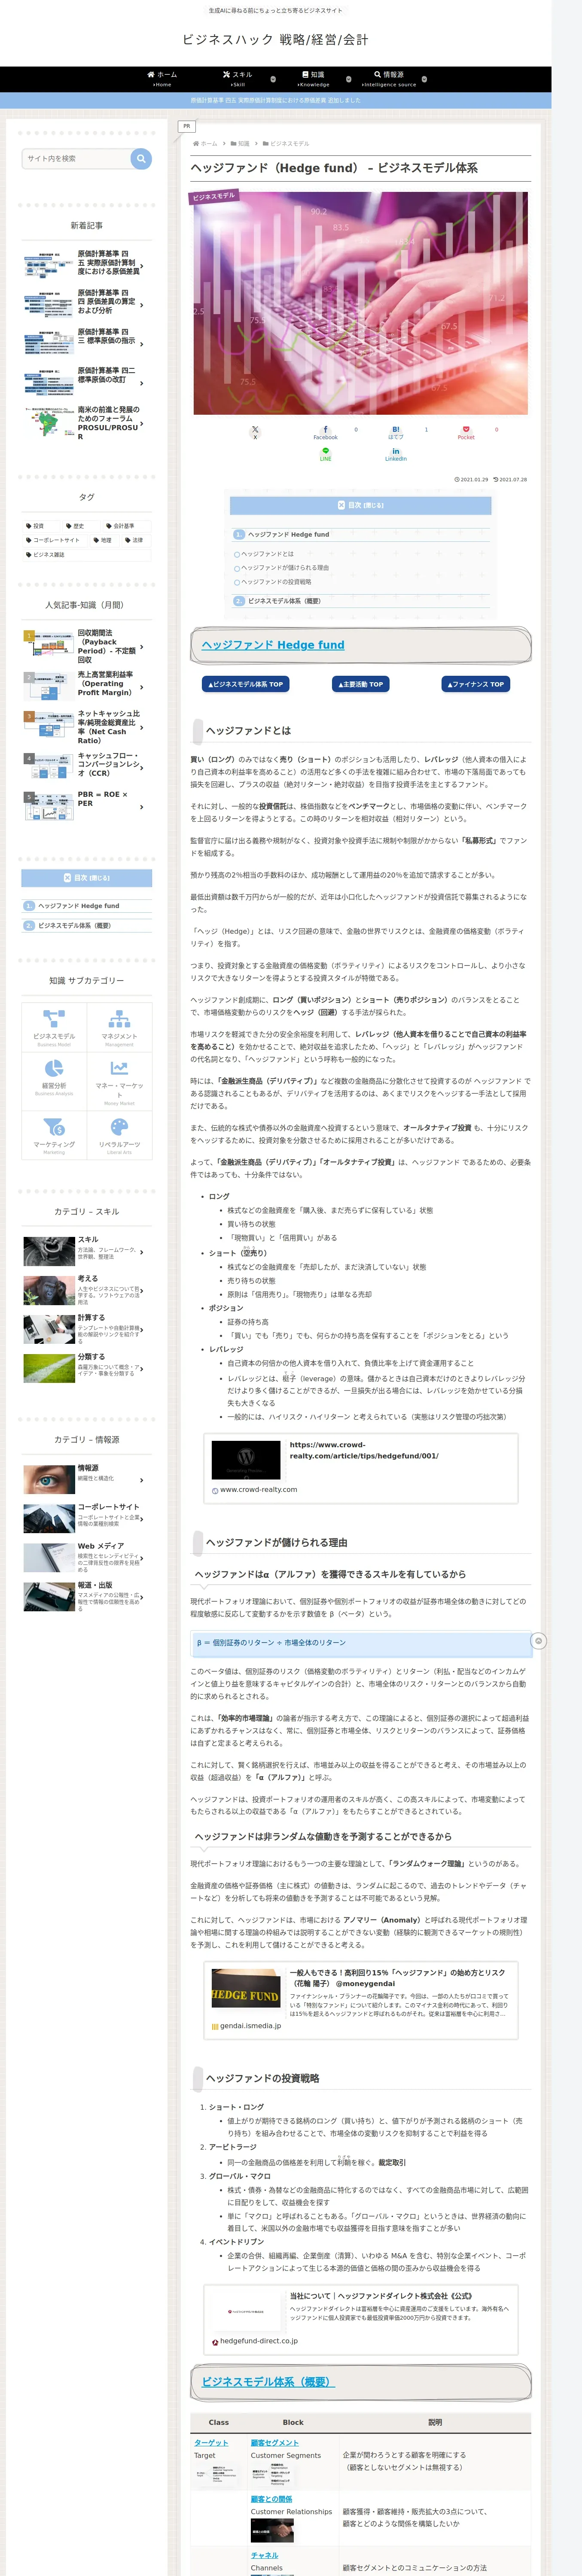Expand the 情報源 menu dropdown arrow

pyautogui.click(x=424, y=79)
